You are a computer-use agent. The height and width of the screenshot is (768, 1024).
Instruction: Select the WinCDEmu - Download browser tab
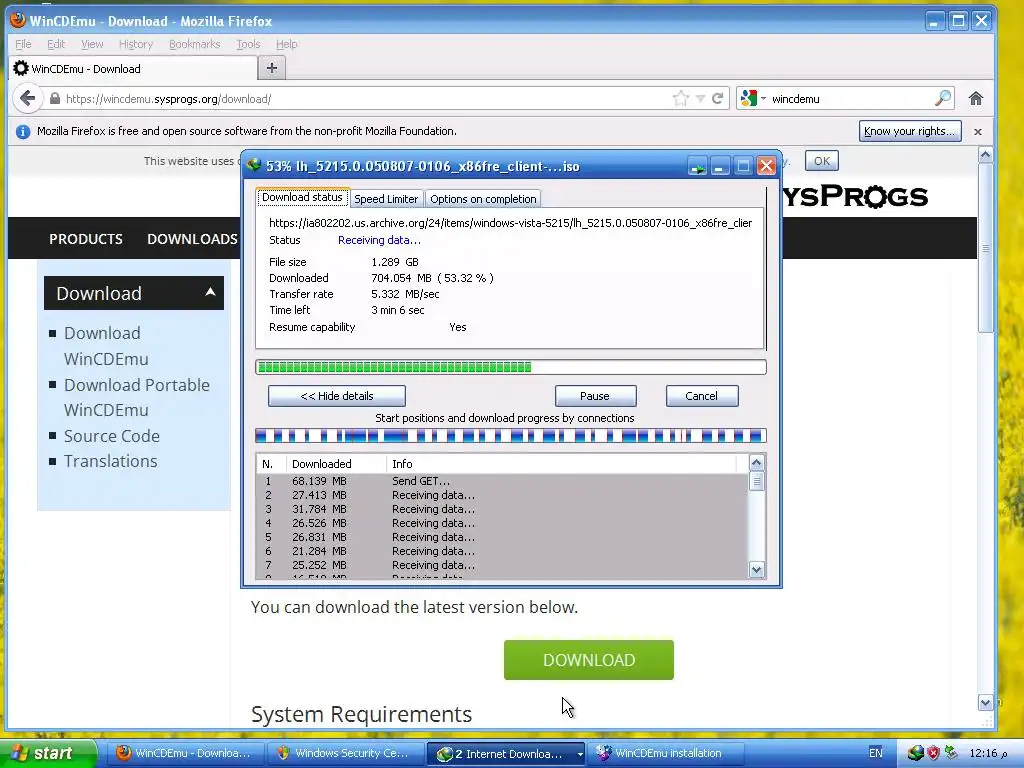pyautogui.click(x=133, y=69)
